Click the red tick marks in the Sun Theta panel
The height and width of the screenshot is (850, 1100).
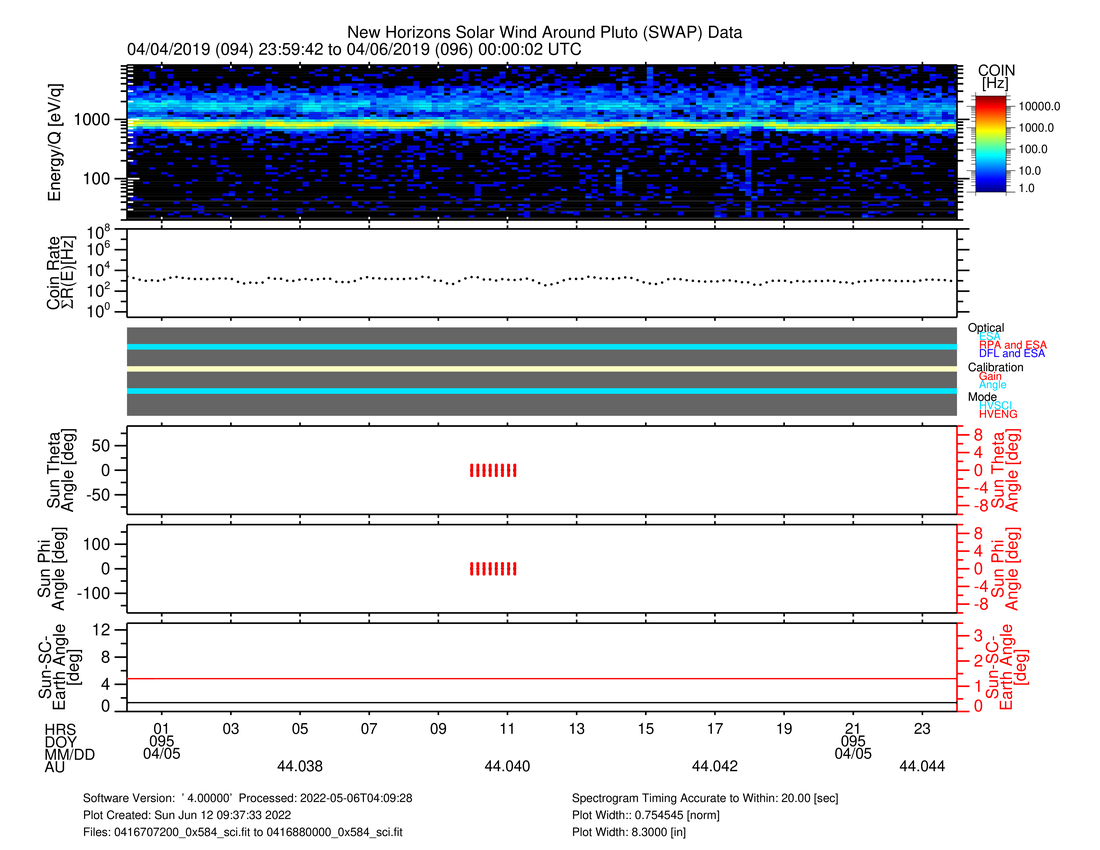pyautogui.click(x=493, y=470)
